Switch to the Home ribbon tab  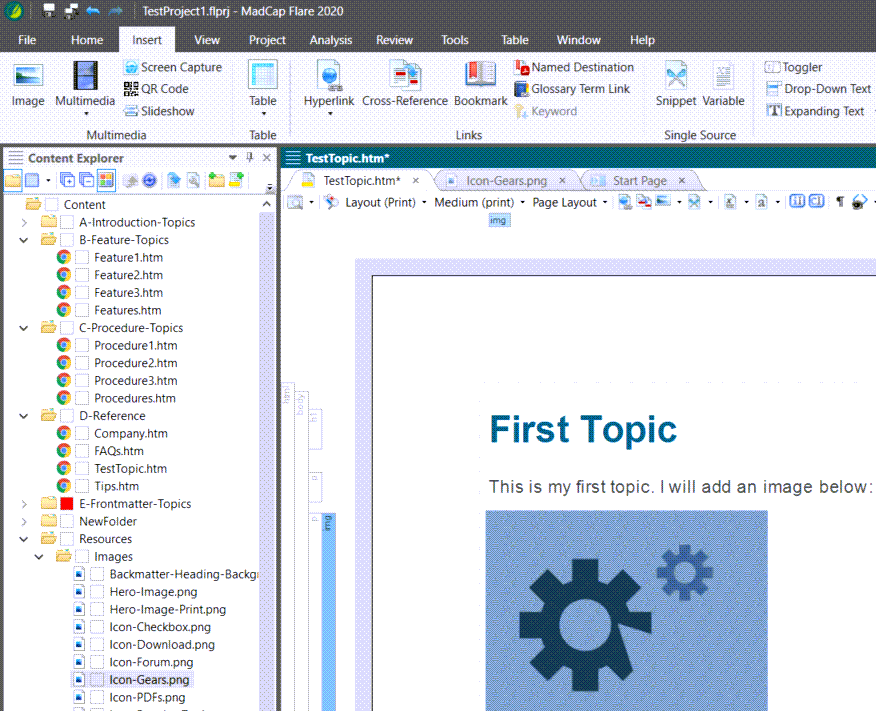(87, 40)
